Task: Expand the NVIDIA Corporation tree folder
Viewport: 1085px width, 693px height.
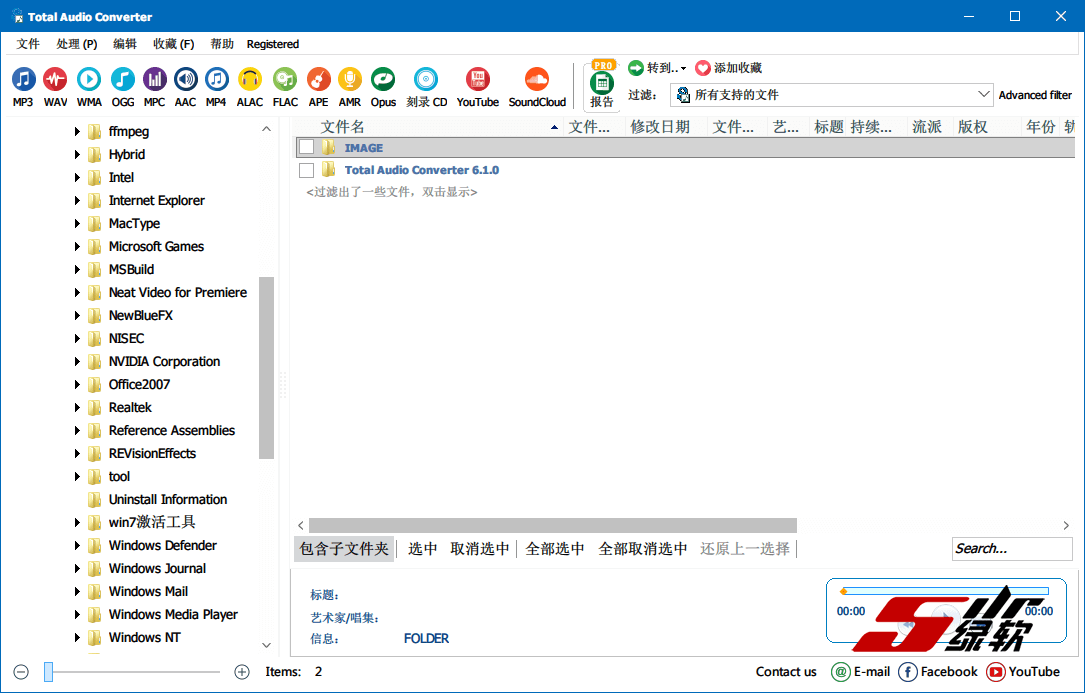Action: [x=77, y=362]
